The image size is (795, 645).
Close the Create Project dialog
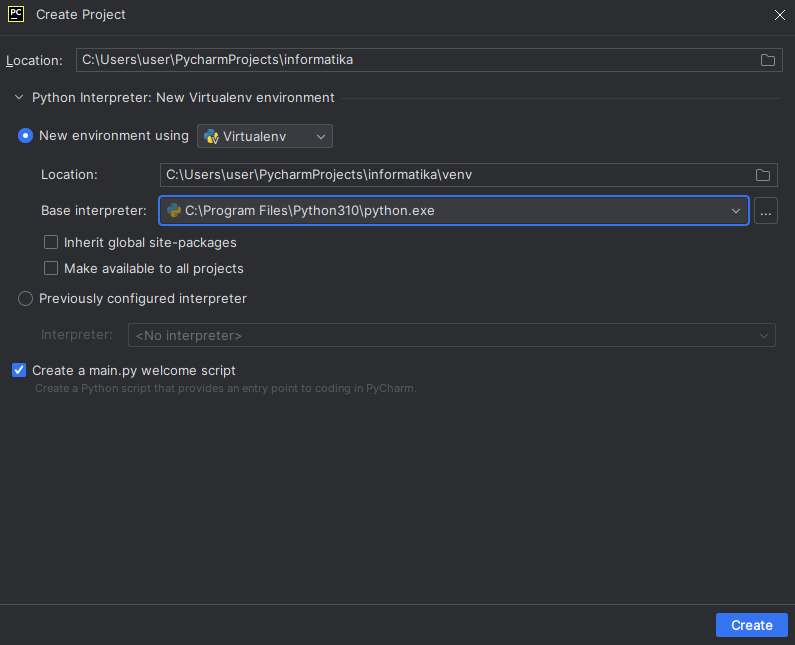780,15
